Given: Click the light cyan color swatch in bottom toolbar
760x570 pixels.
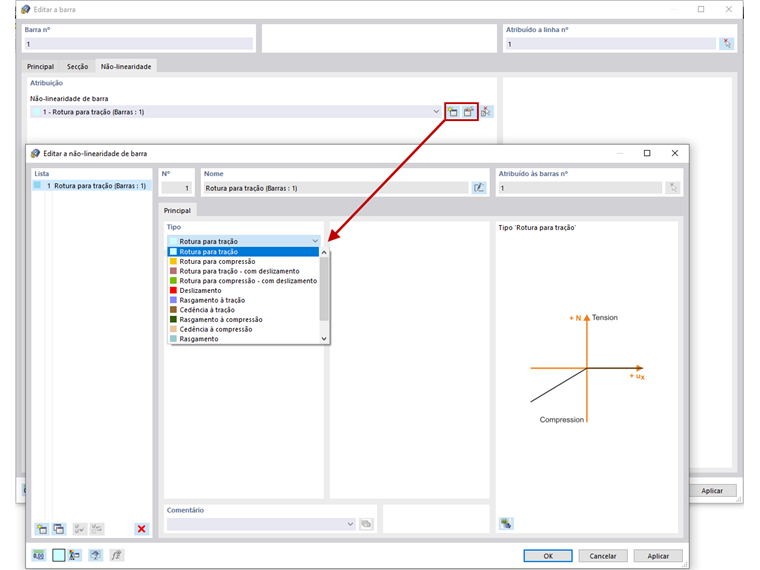Looking at the screenshot, I should tap(59, 555).
